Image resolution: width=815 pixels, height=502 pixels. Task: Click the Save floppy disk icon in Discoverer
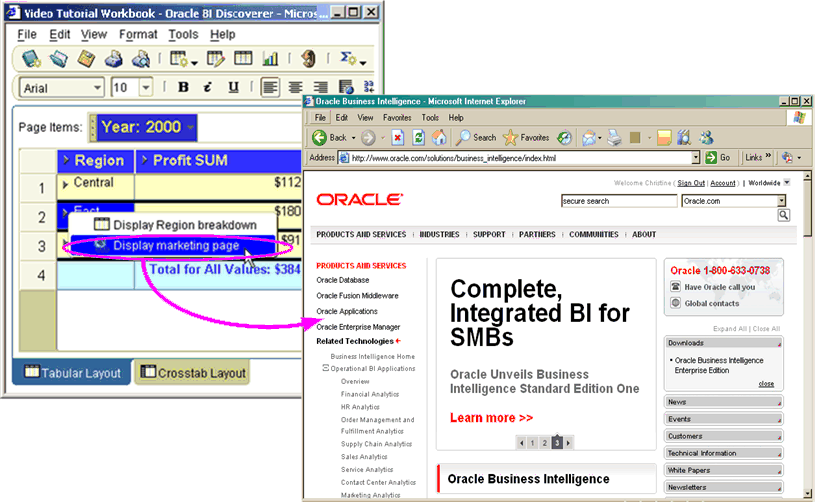click(x=86, y=59)
